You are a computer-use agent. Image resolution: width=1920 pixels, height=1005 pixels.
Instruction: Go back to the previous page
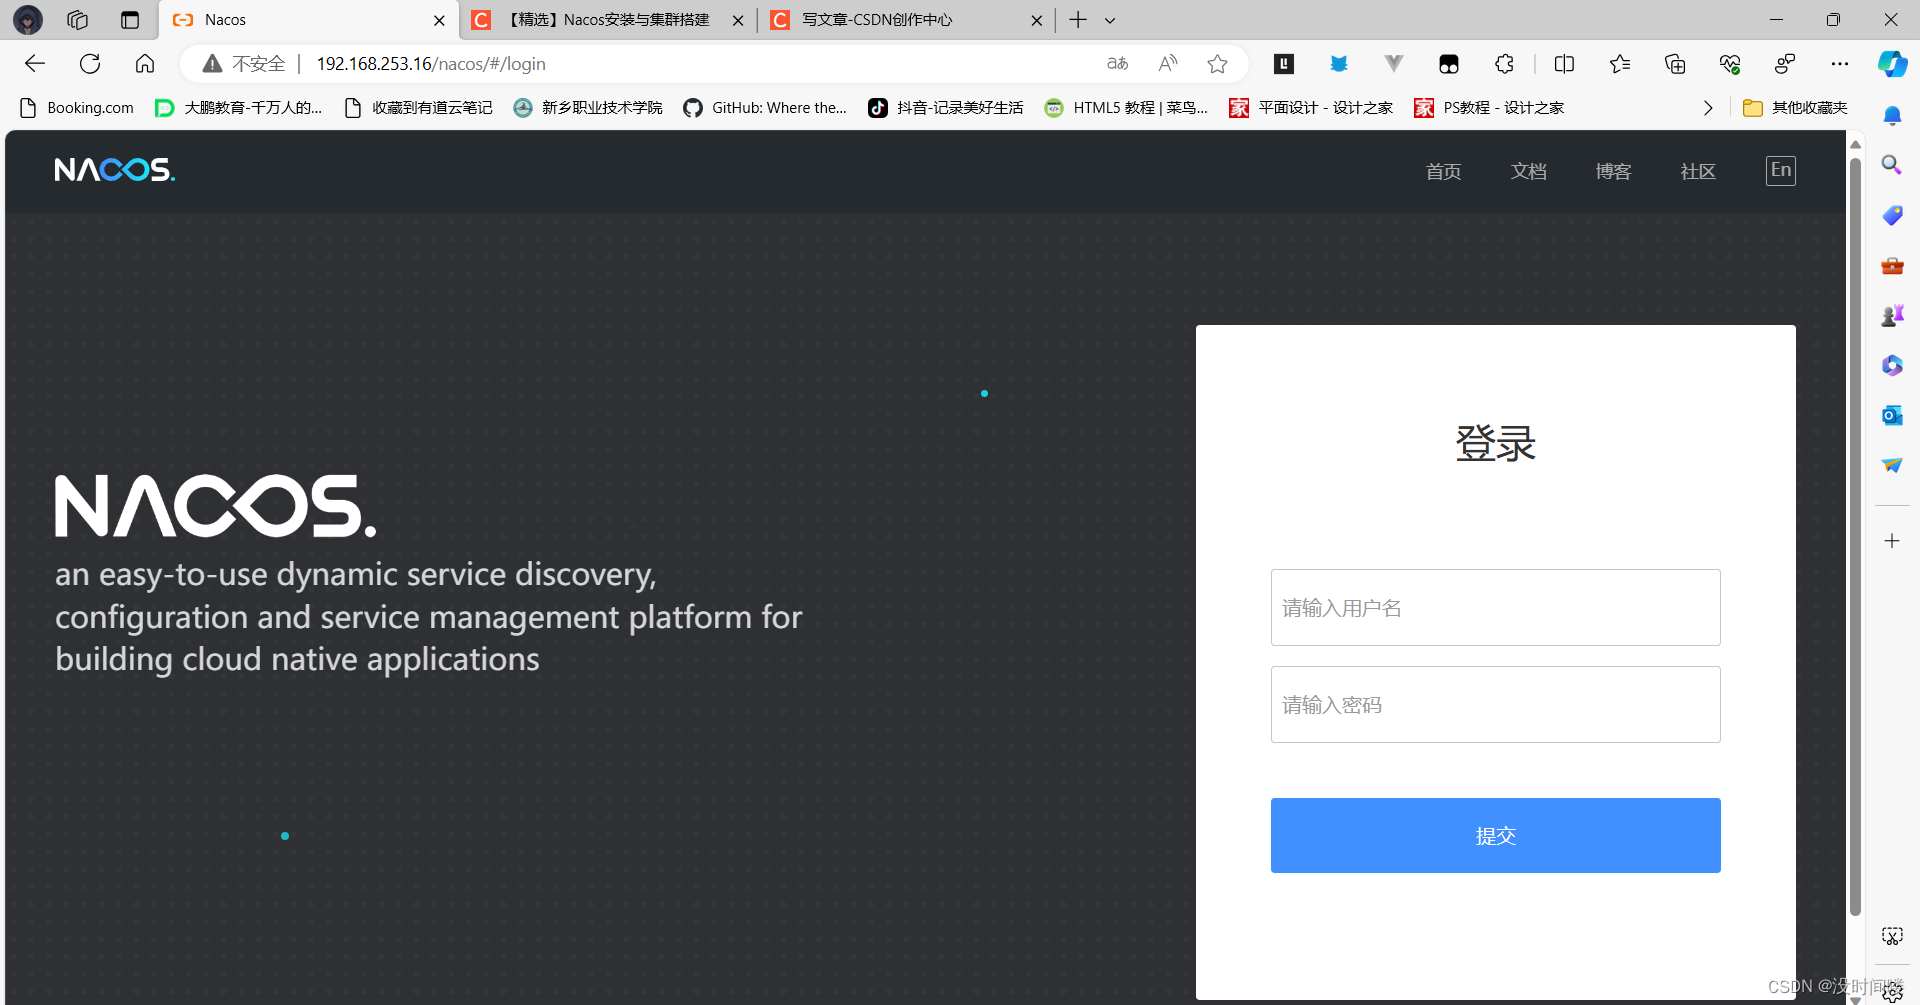[x=35, y=64]
